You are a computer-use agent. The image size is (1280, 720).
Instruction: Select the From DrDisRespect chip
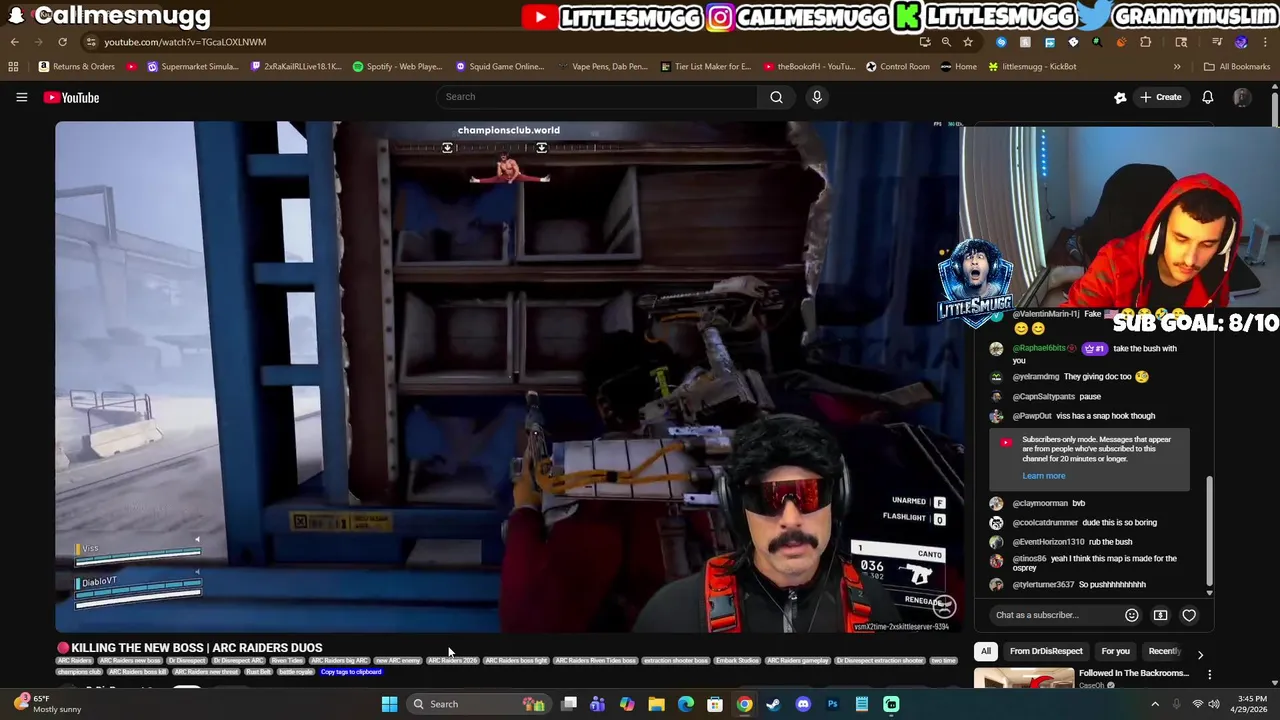[x=1046, y=651]
